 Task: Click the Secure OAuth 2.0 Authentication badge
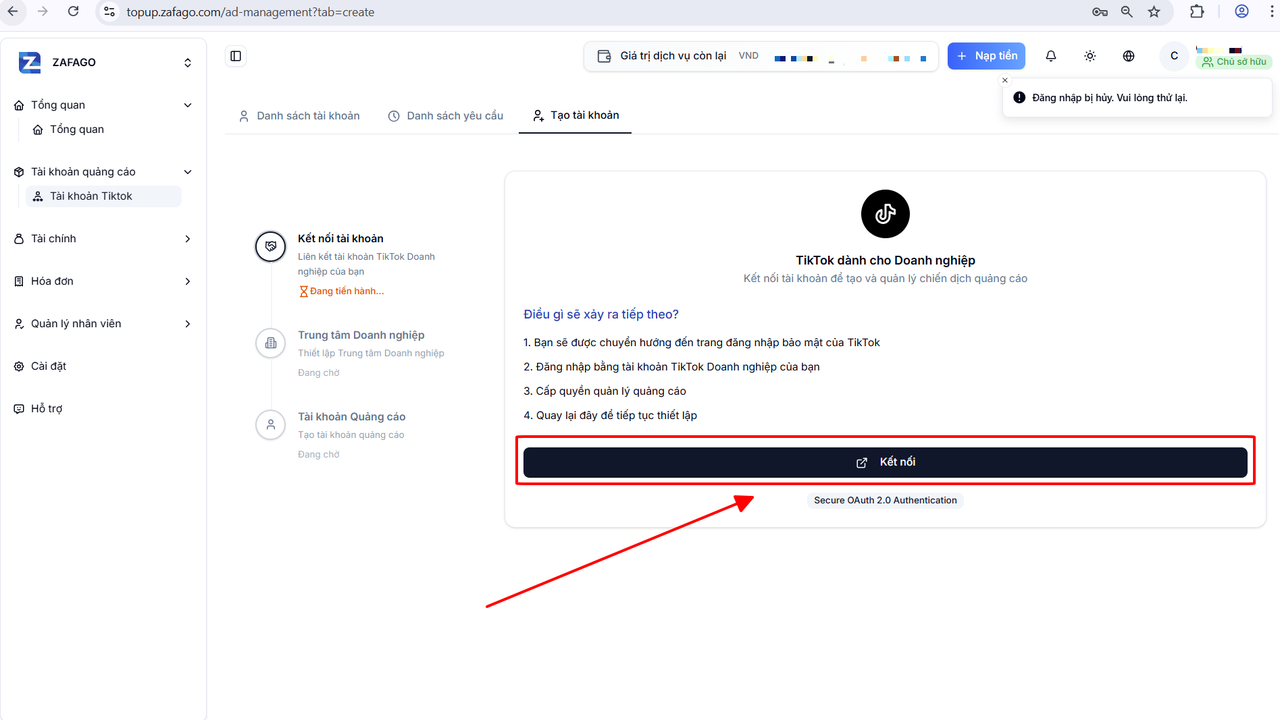(x=885, y=500)
